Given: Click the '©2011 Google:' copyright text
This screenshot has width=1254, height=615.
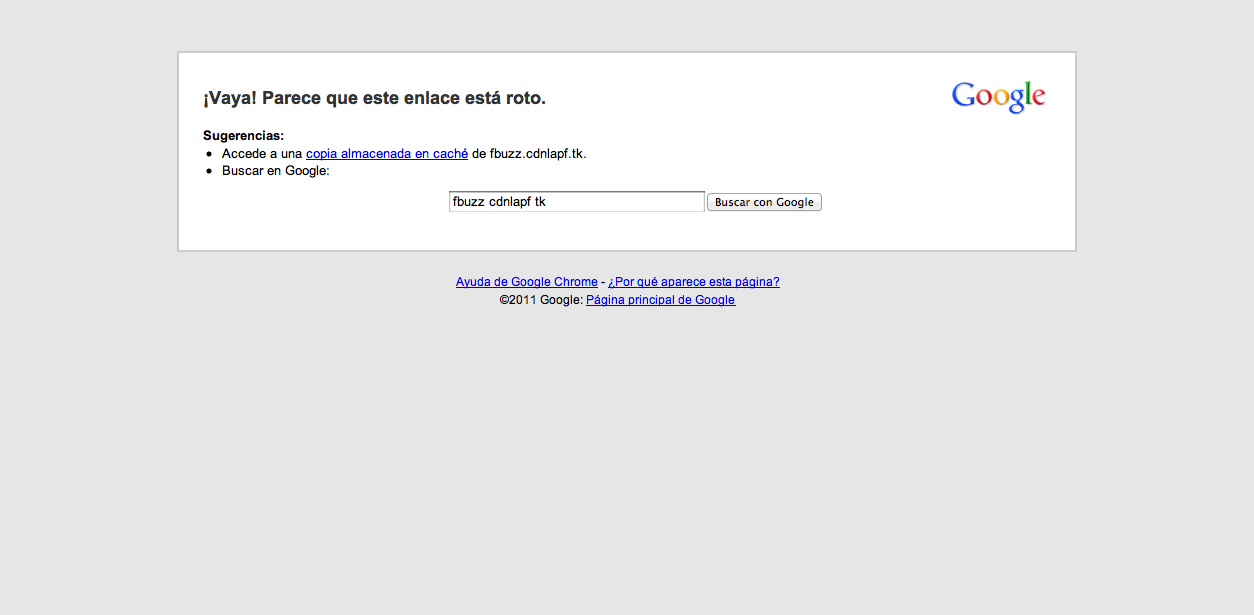Looking at the screenshot, I should (541, 300).
